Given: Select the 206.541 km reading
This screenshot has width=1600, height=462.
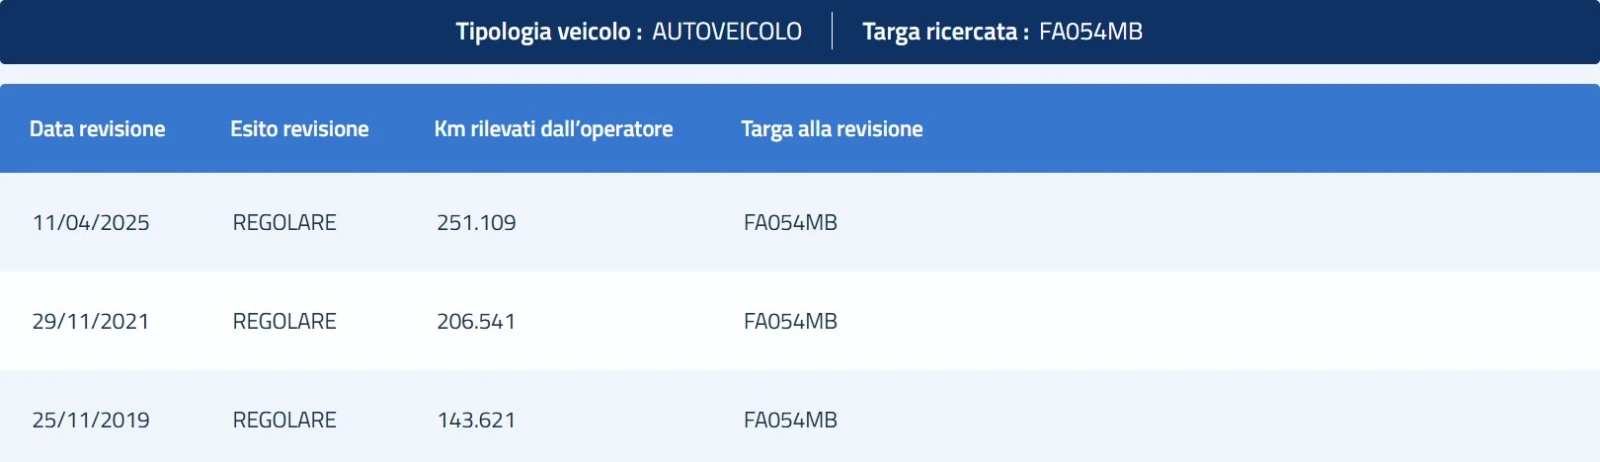Looking at the screenshot, I should pos(476,322).
